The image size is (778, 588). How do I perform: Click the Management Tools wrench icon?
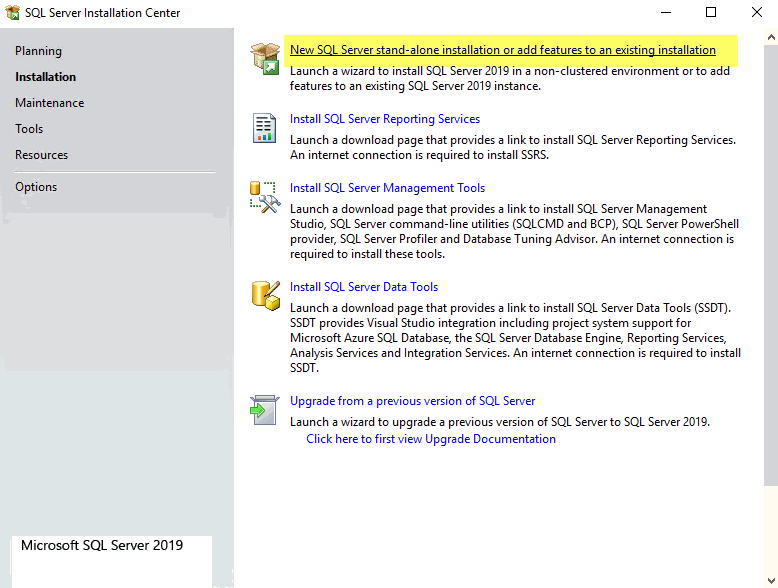265,197
